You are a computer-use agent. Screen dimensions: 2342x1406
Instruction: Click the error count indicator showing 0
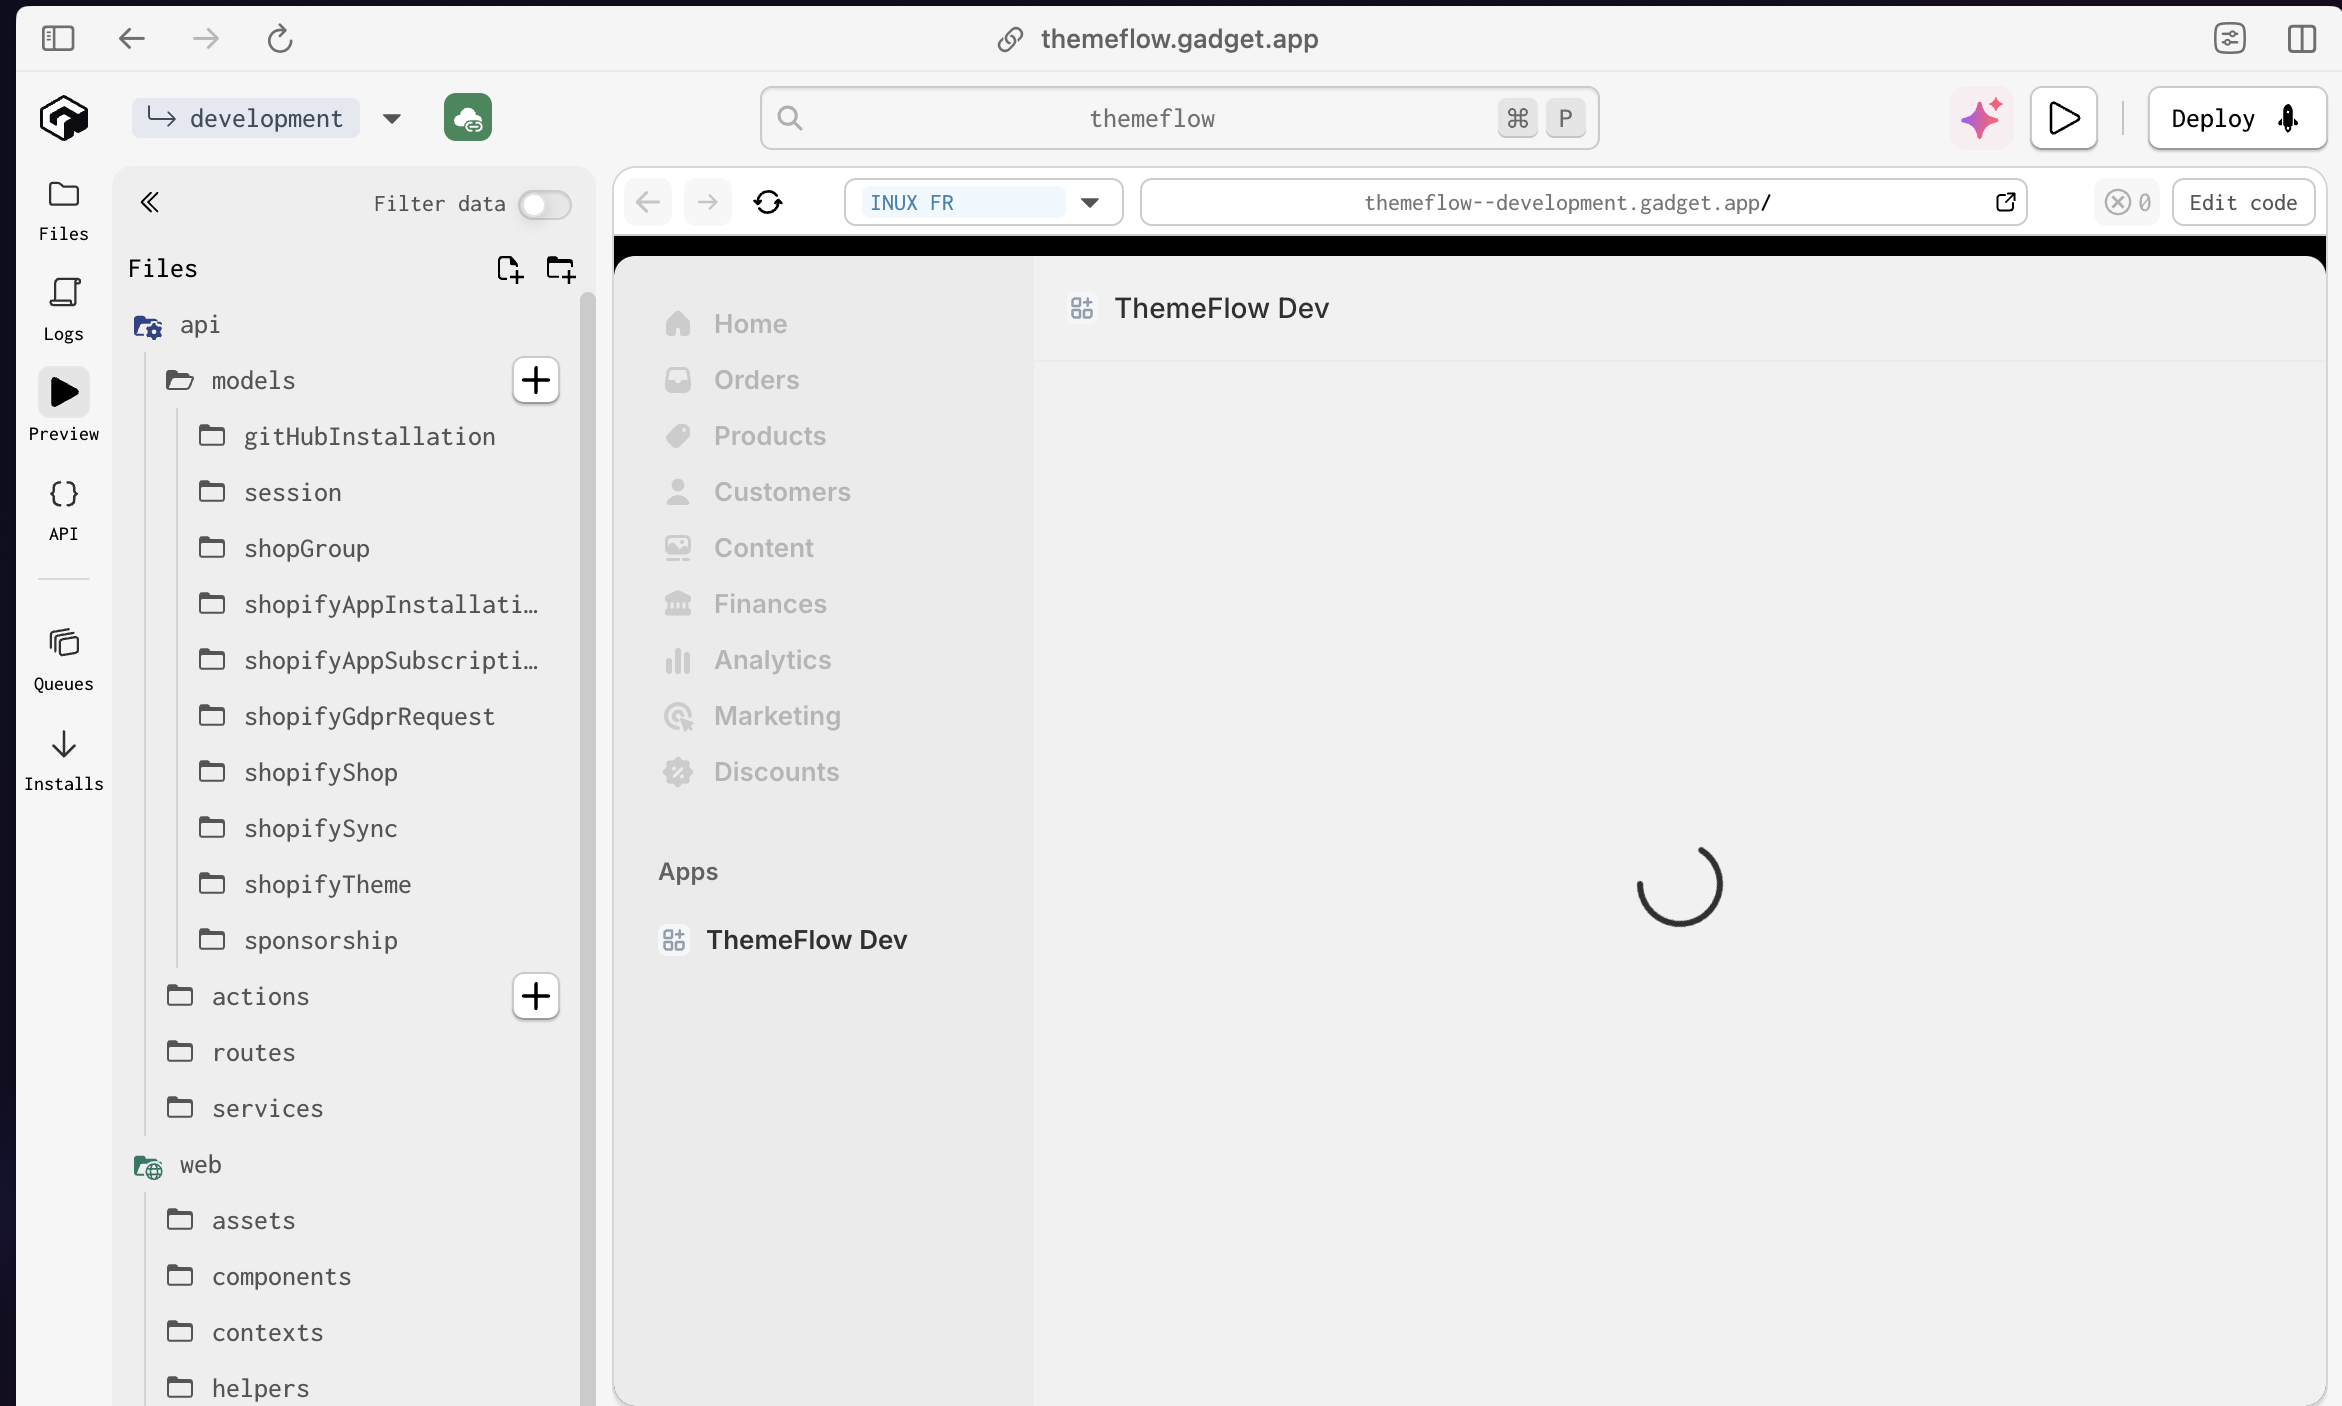point(2127,203)
